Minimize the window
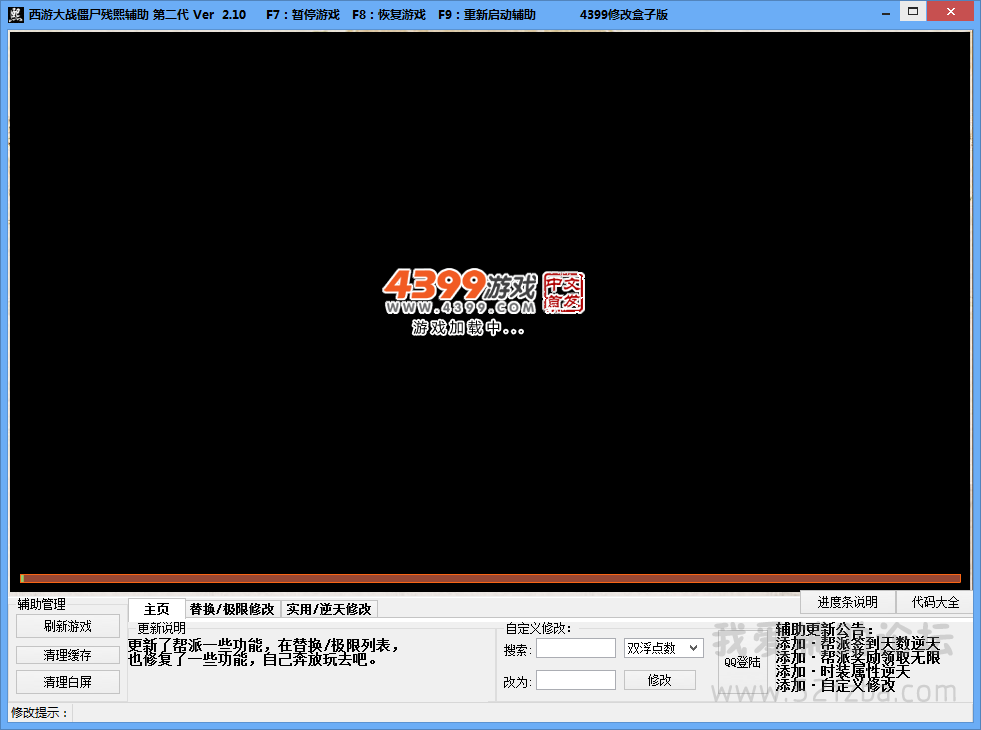The height and width of the screenshot is (730, 981). pos(886,13)
